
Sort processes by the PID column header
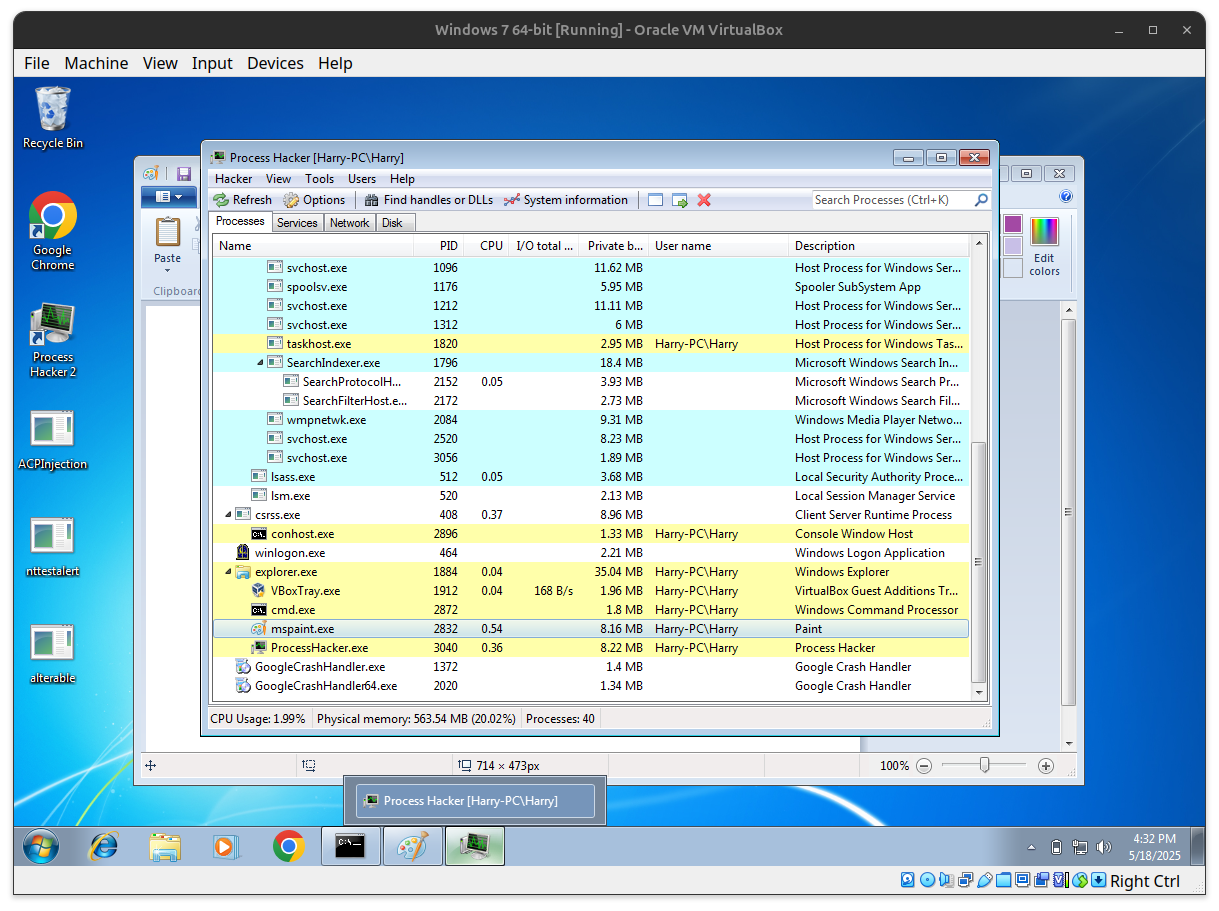(439, 246)
